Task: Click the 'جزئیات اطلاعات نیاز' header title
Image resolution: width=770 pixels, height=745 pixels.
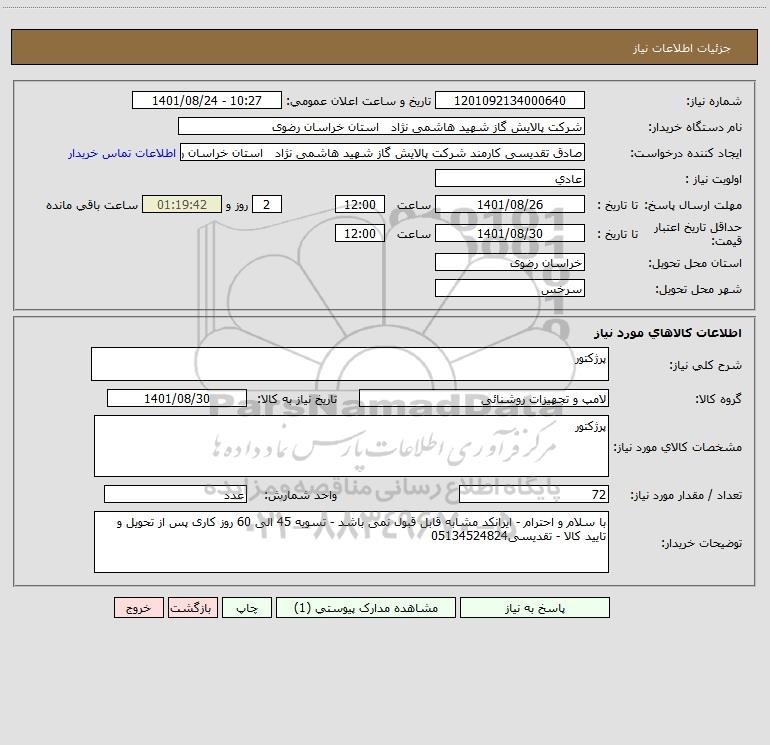Action: point(682,48)
